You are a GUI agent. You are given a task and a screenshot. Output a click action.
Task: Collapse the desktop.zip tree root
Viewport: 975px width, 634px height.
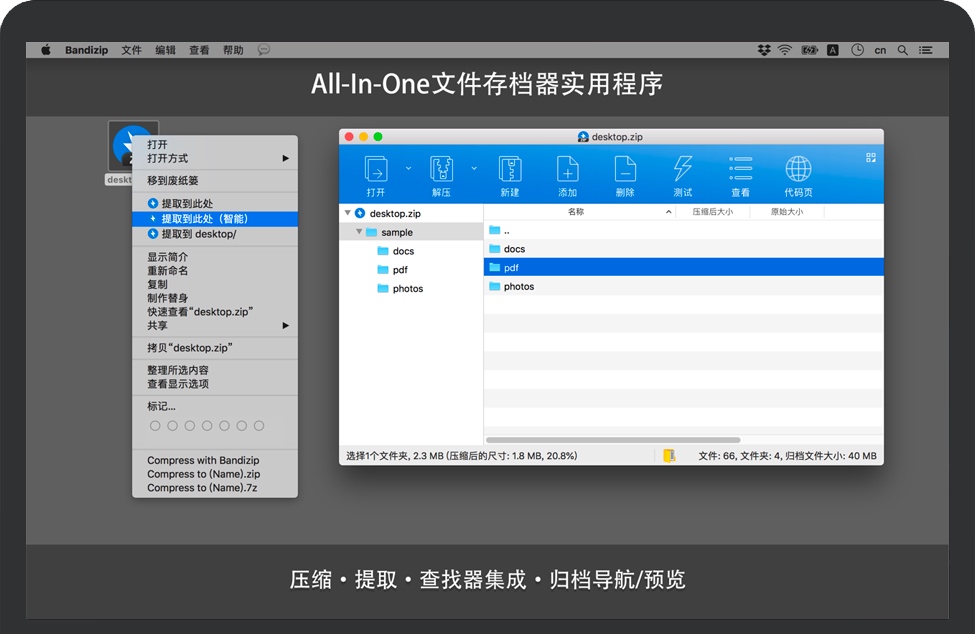(x=347, y=213)
